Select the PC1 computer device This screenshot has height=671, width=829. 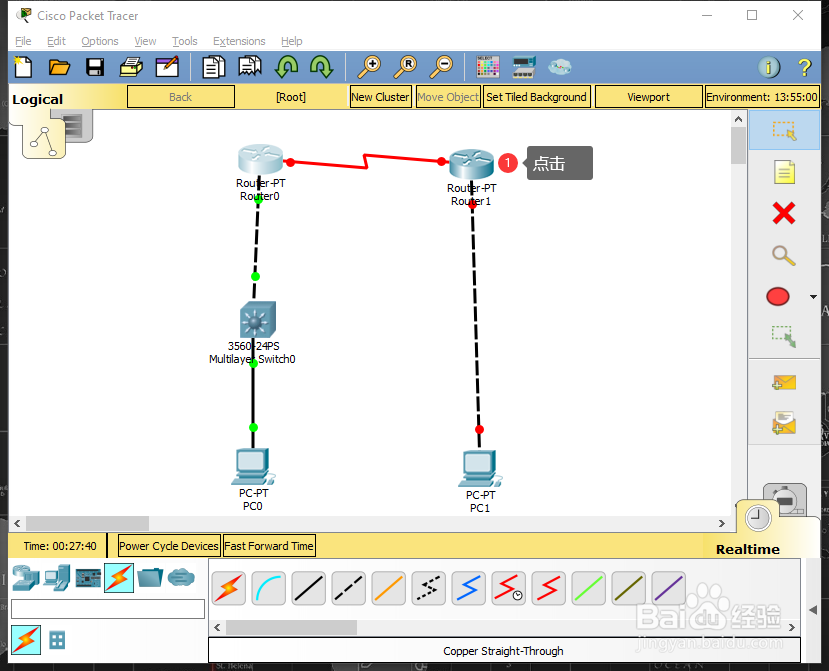(x=480, y=468)
